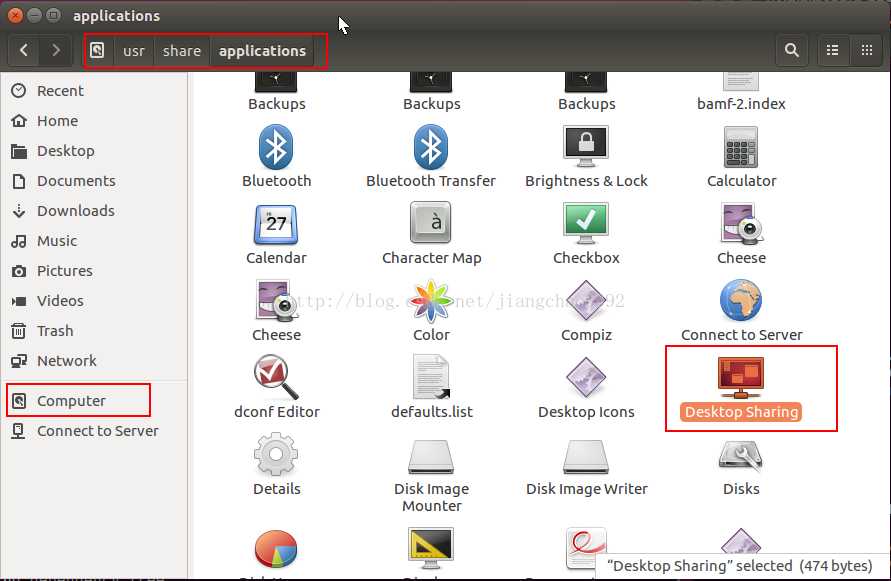Open Trash in the sidebar

pos(94,331)
